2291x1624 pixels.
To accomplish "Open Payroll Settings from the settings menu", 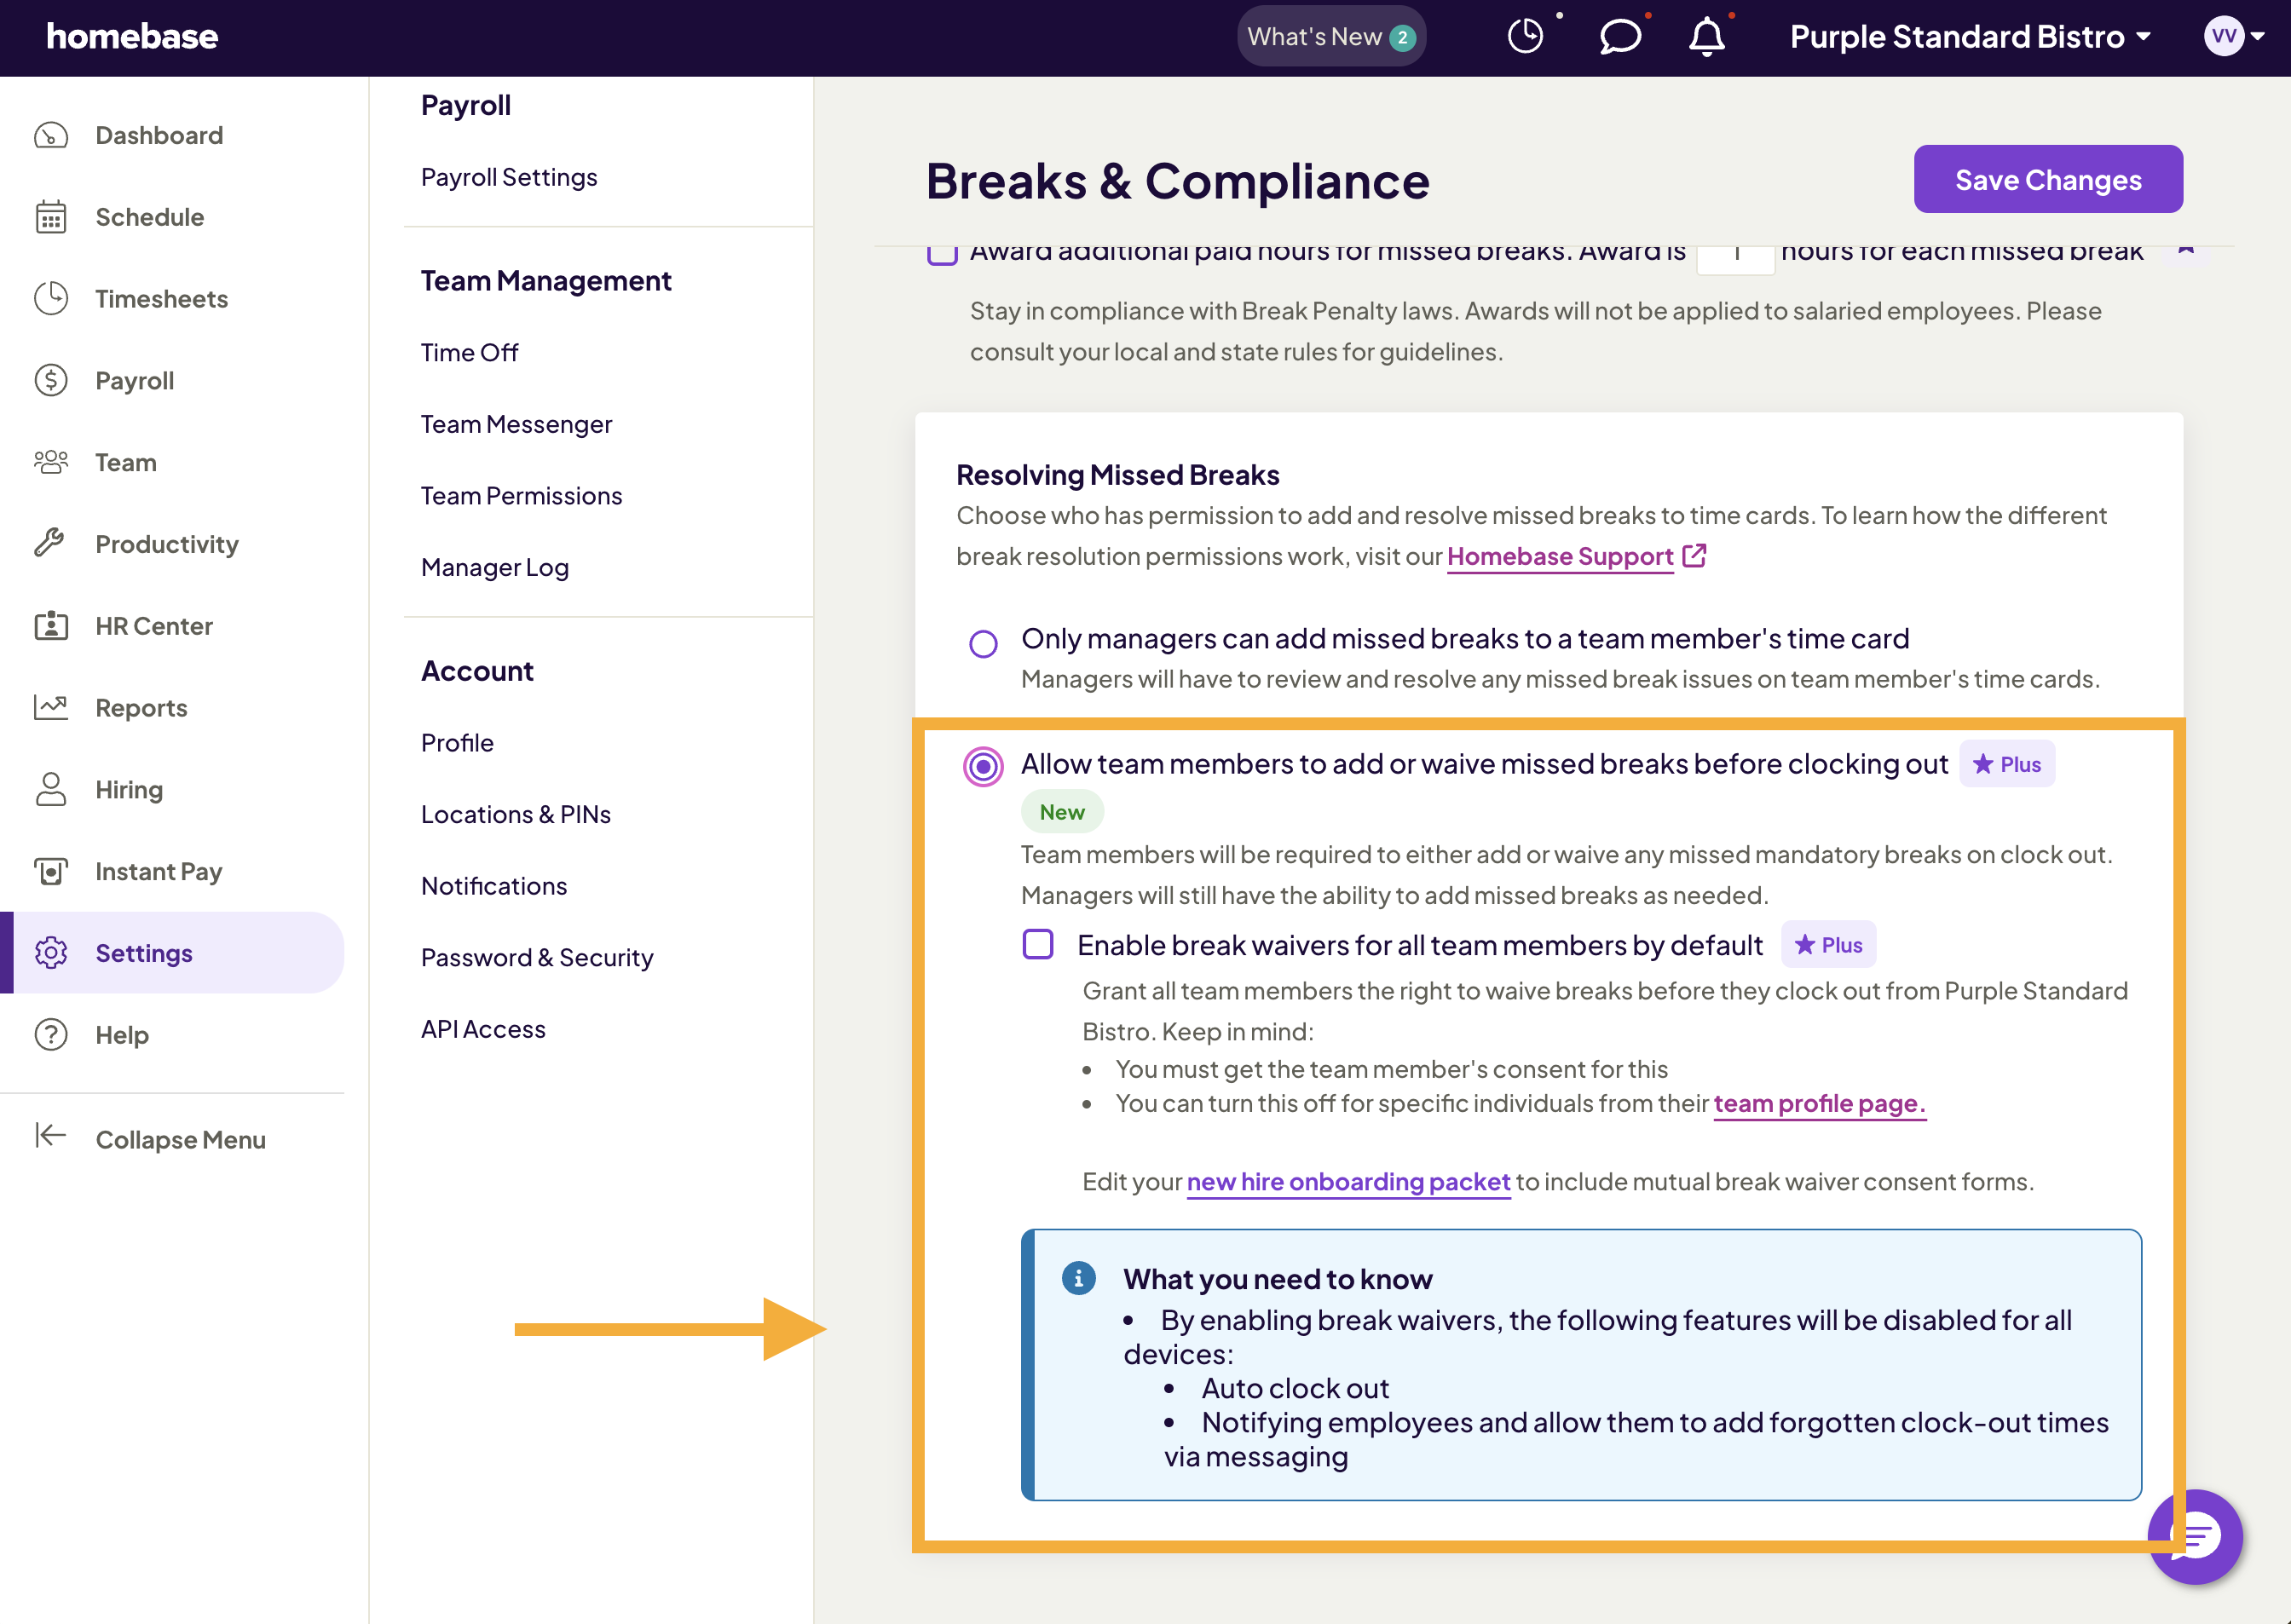I will point(509,177).
